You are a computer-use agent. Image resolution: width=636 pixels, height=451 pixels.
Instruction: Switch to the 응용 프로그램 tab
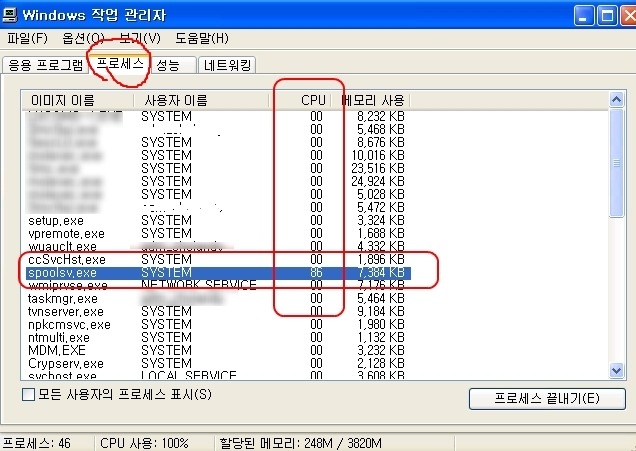pos(45,66)
